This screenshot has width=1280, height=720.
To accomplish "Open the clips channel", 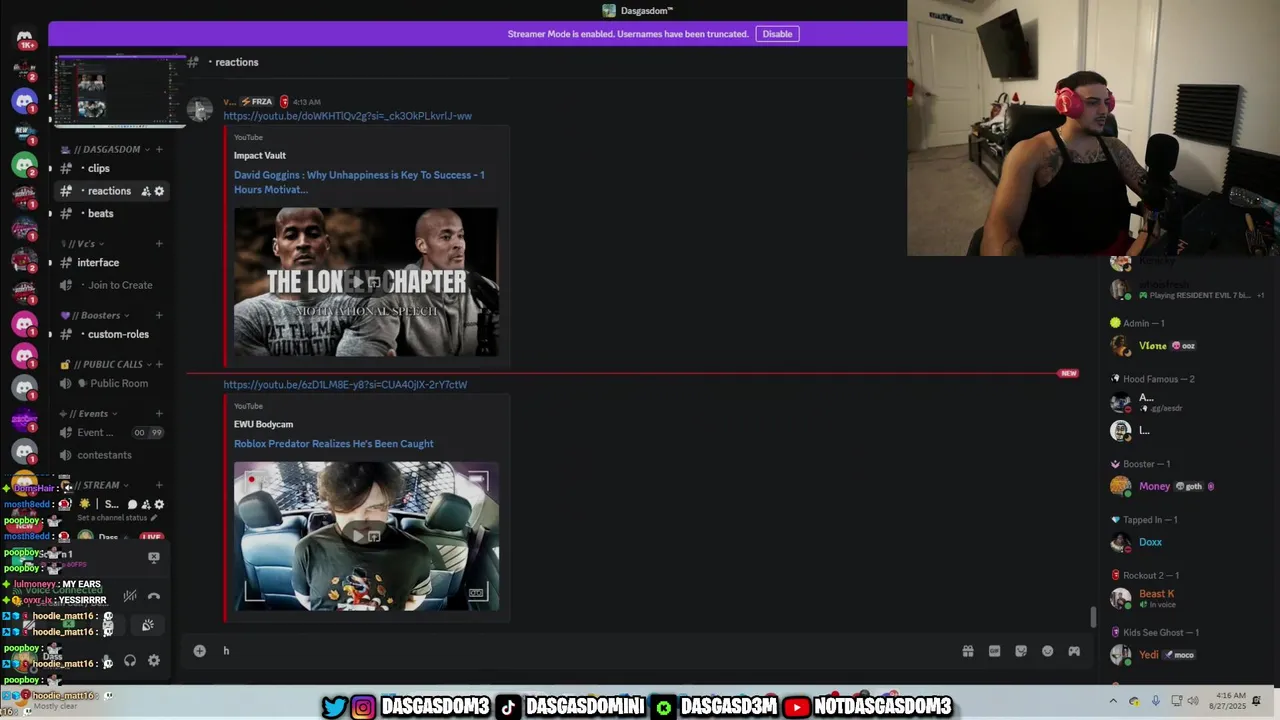I will [x=110, y=168].
